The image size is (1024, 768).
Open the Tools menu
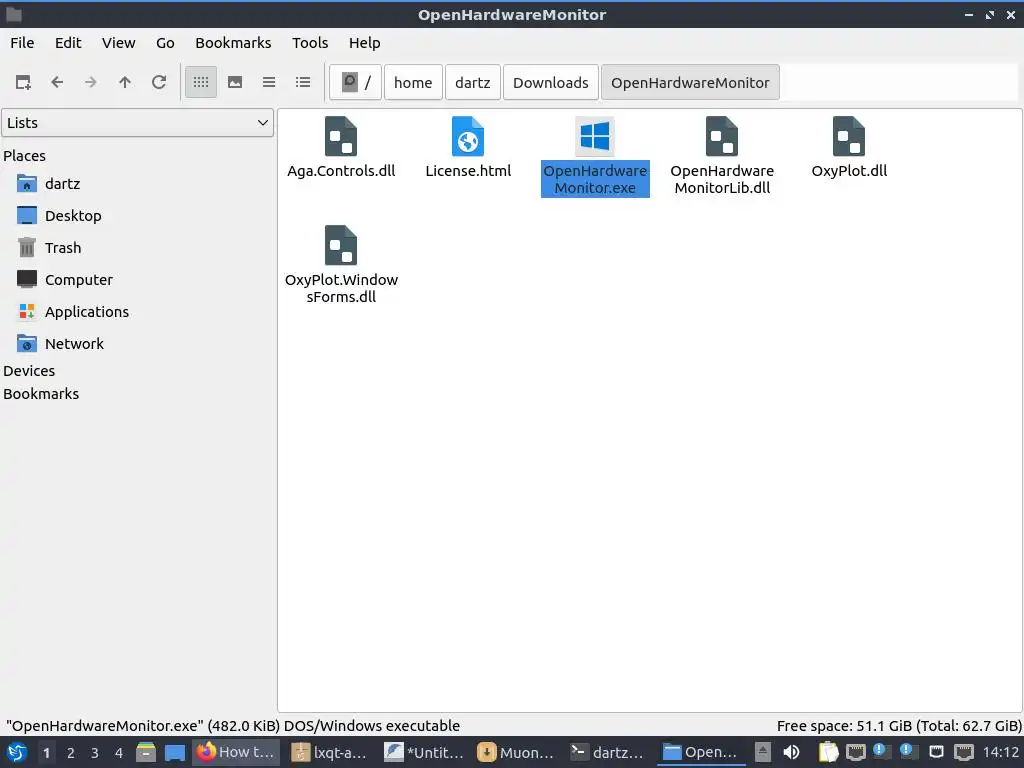310,43
